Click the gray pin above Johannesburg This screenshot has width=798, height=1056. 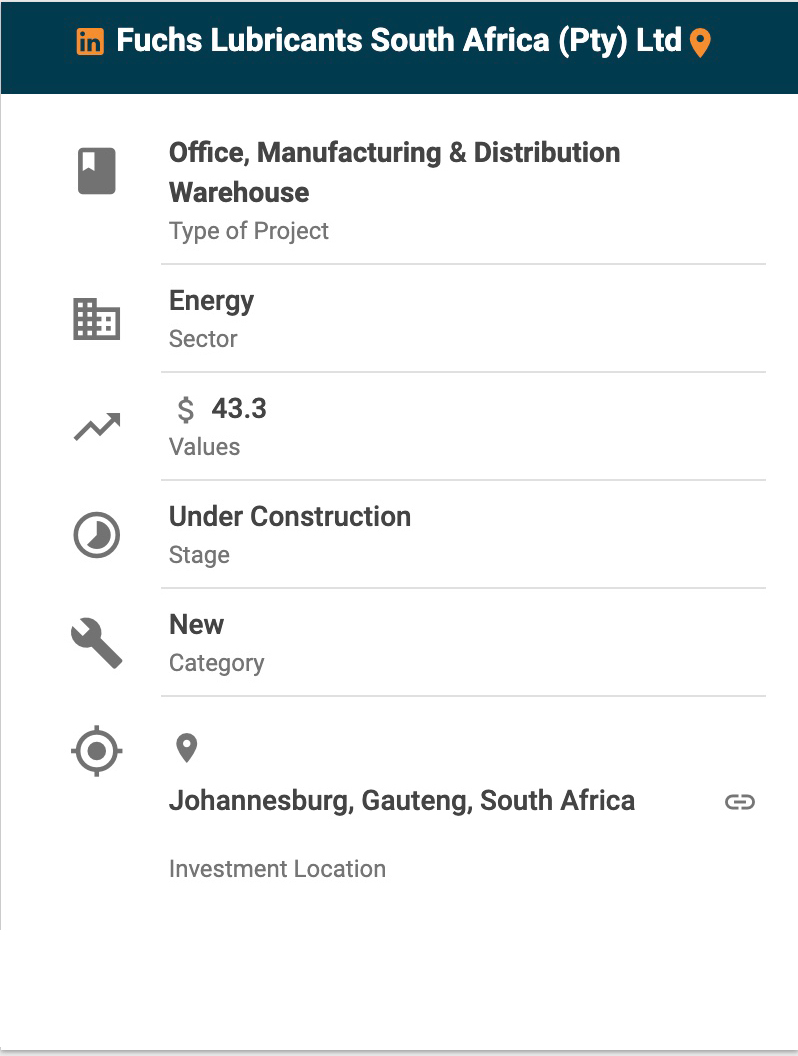tap(187, 747)
